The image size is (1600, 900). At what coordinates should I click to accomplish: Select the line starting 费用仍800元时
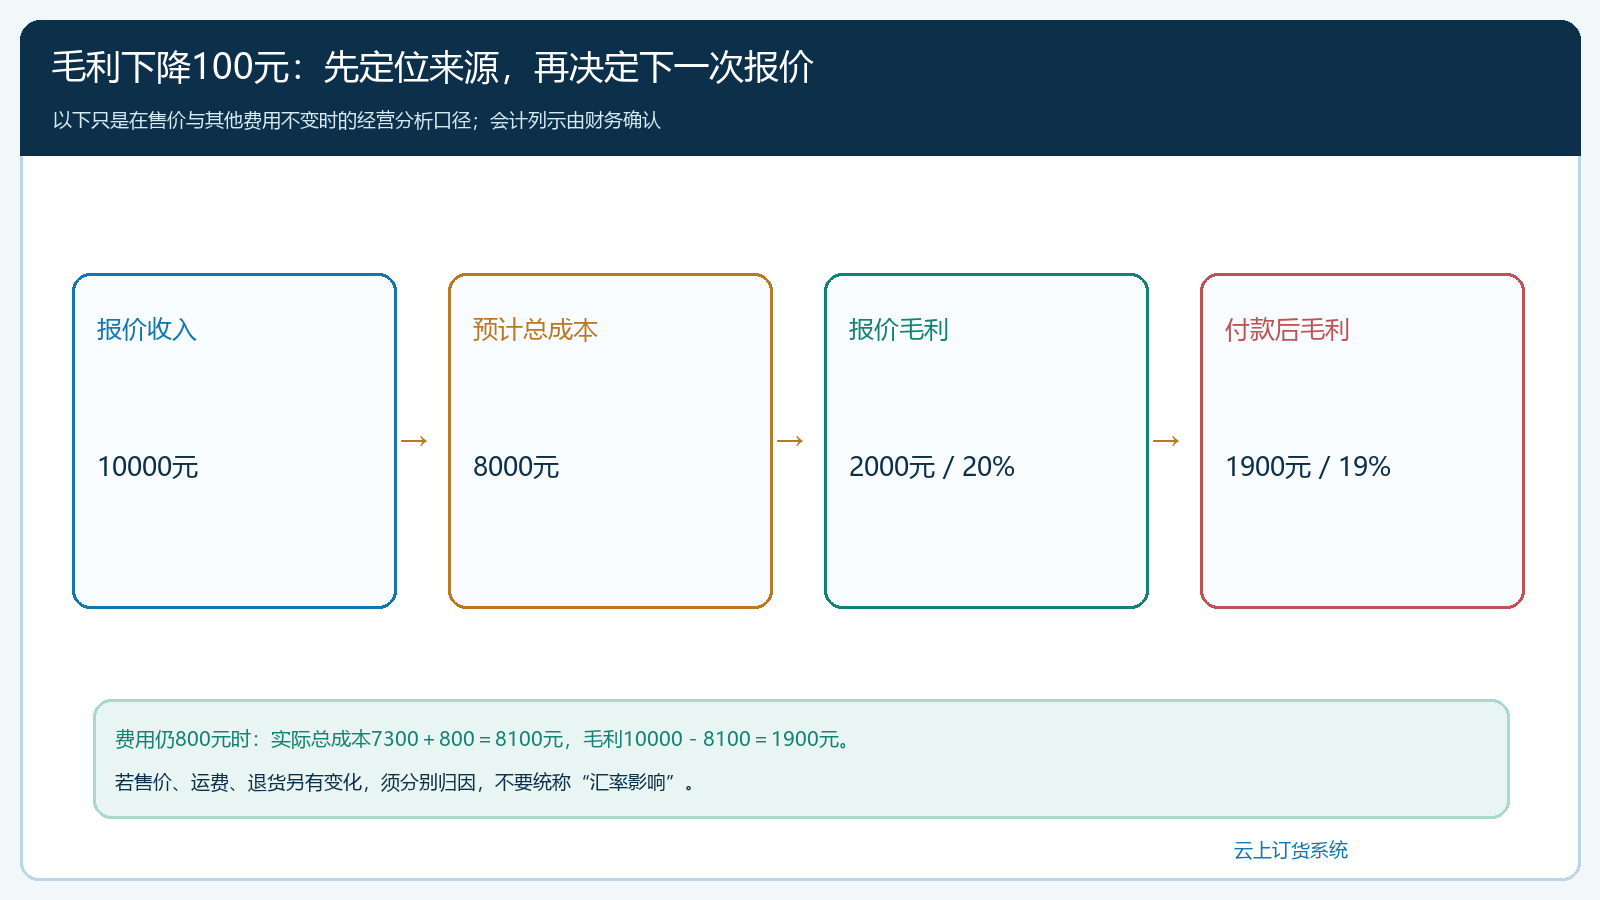(x=483, y=739)
